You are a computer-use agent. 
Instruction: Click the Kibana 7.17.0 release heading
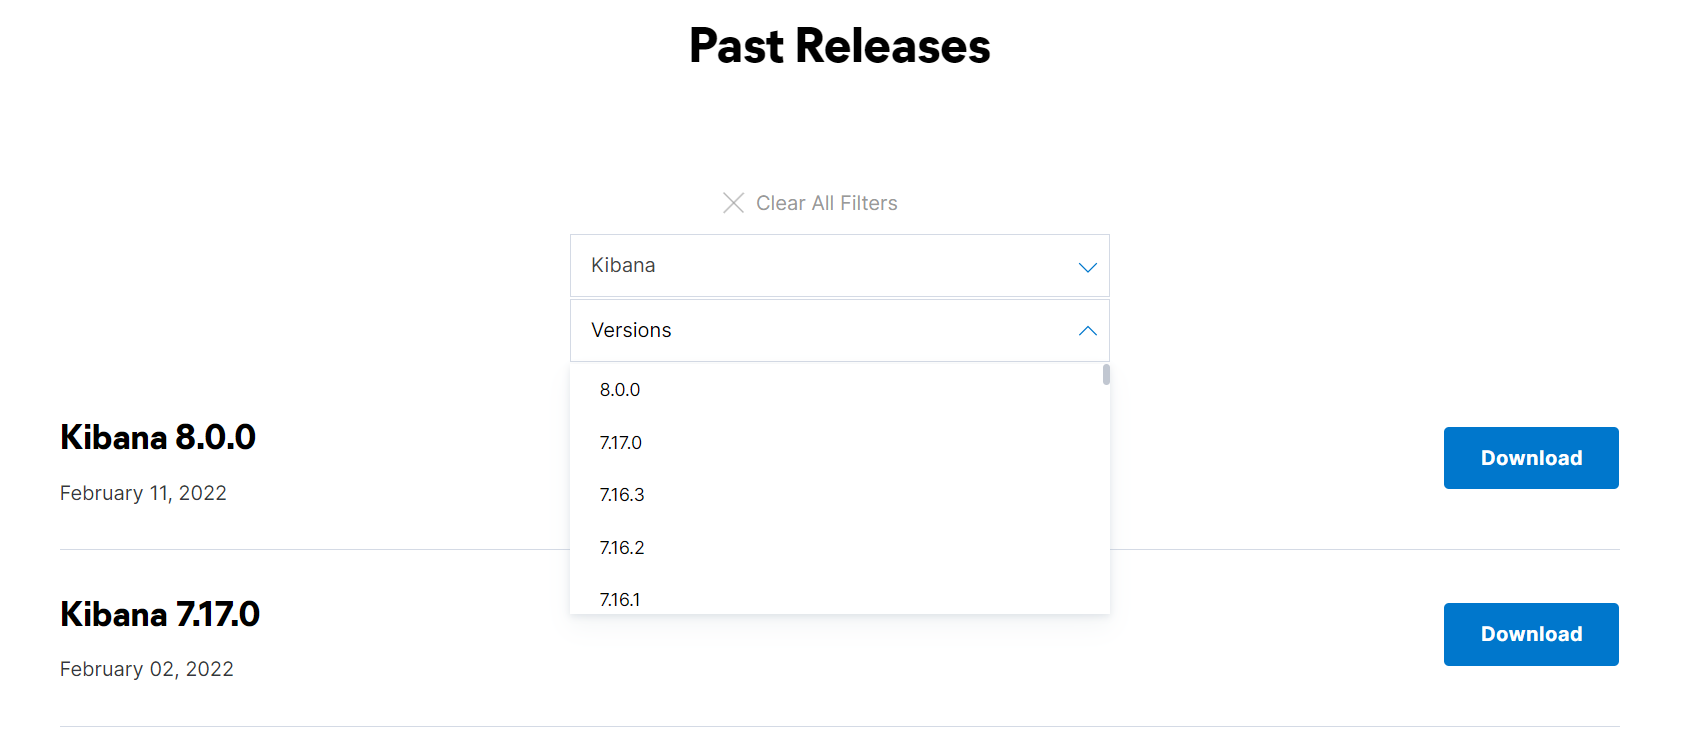(160, 614)
